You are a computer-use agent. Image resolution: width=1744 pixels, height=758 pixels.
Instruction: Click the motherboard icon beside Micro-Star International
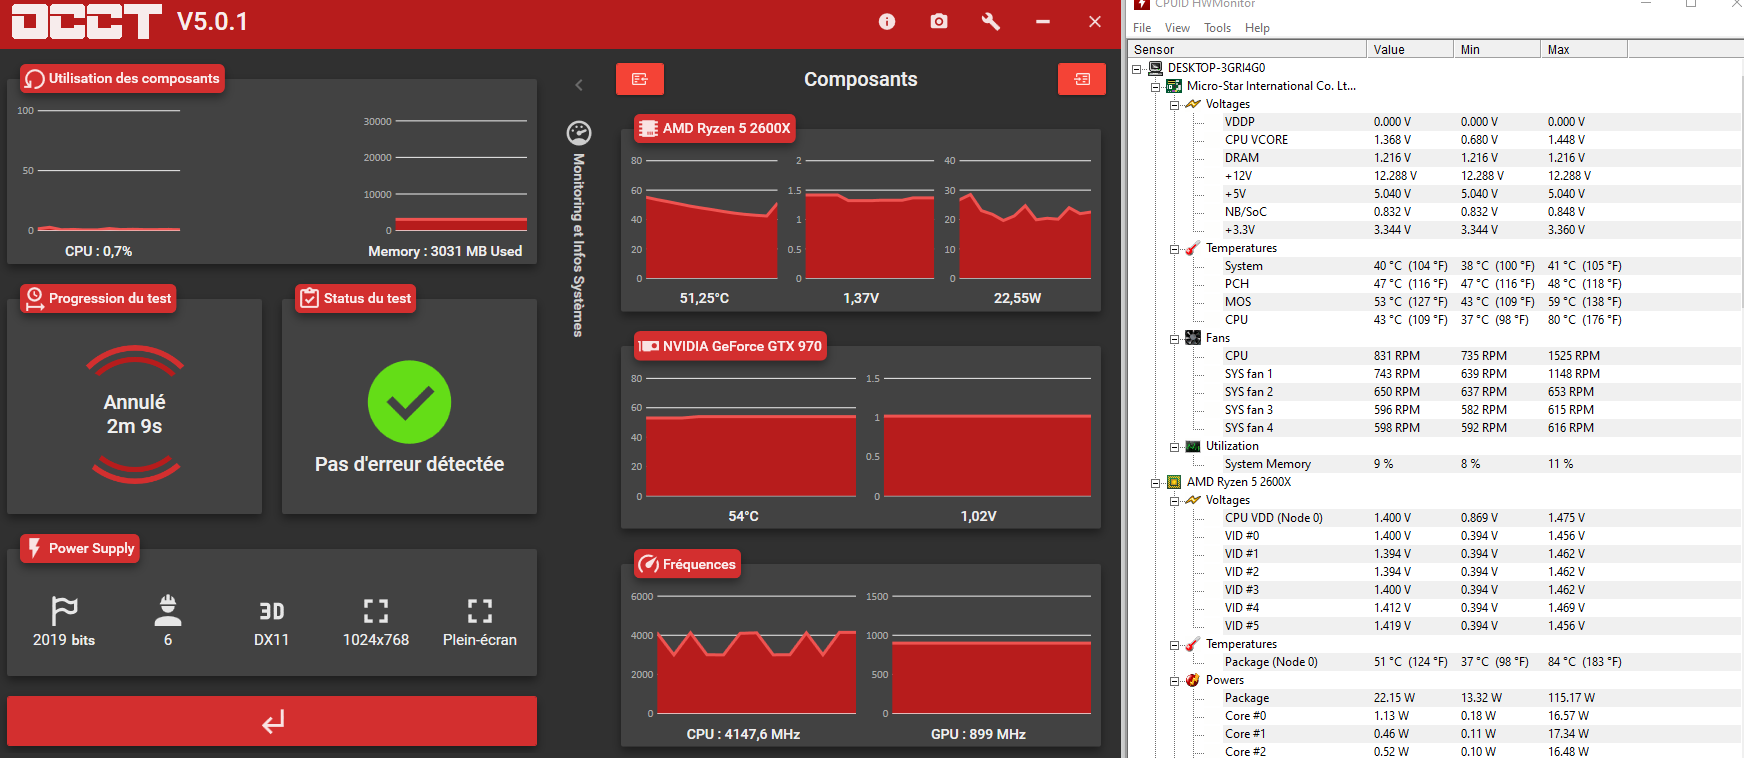(x=1174, y=86)
